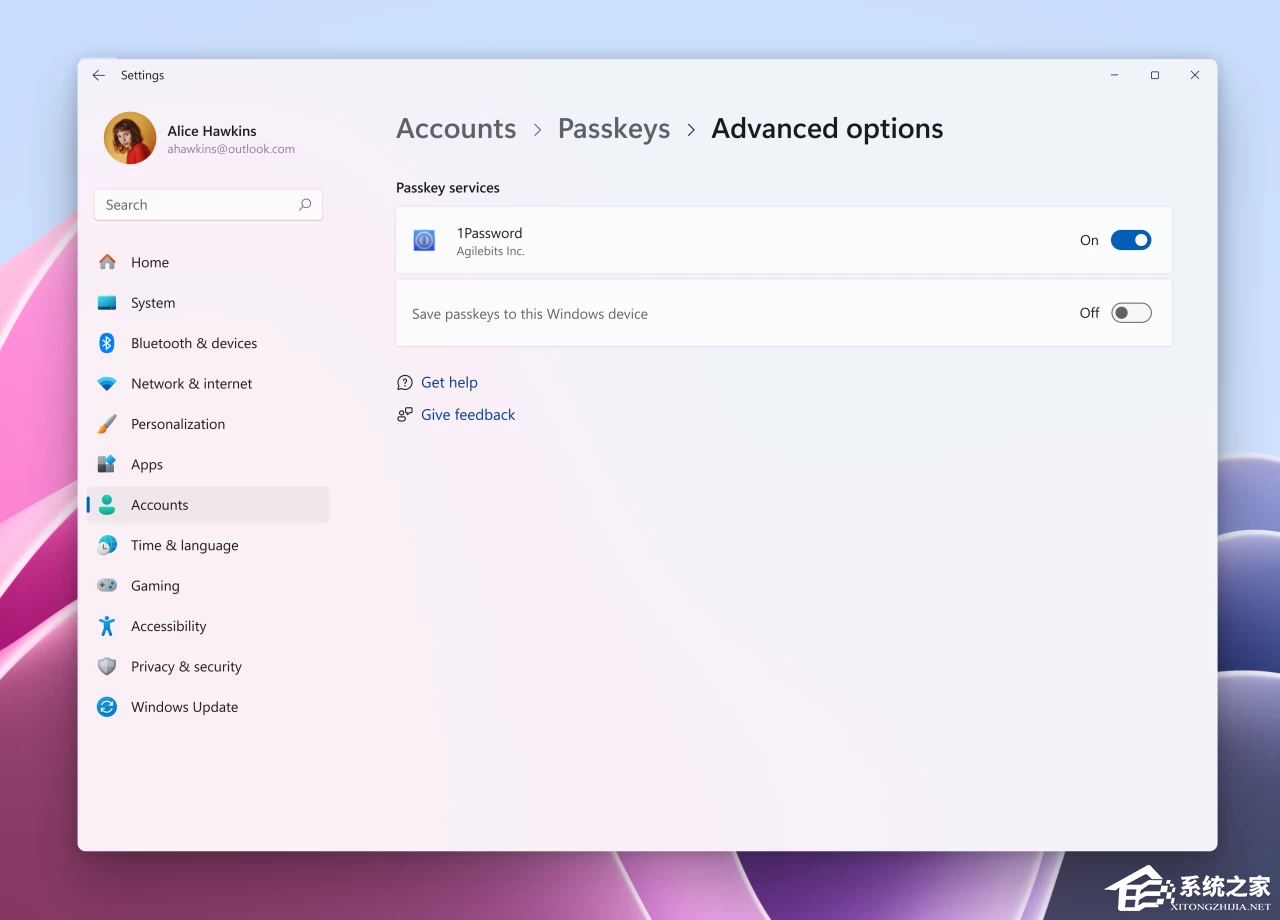The width and height of the screenshot is (1280, 920).
Task: Select the Accessibility person icon
Action: (x=106, y=626)
